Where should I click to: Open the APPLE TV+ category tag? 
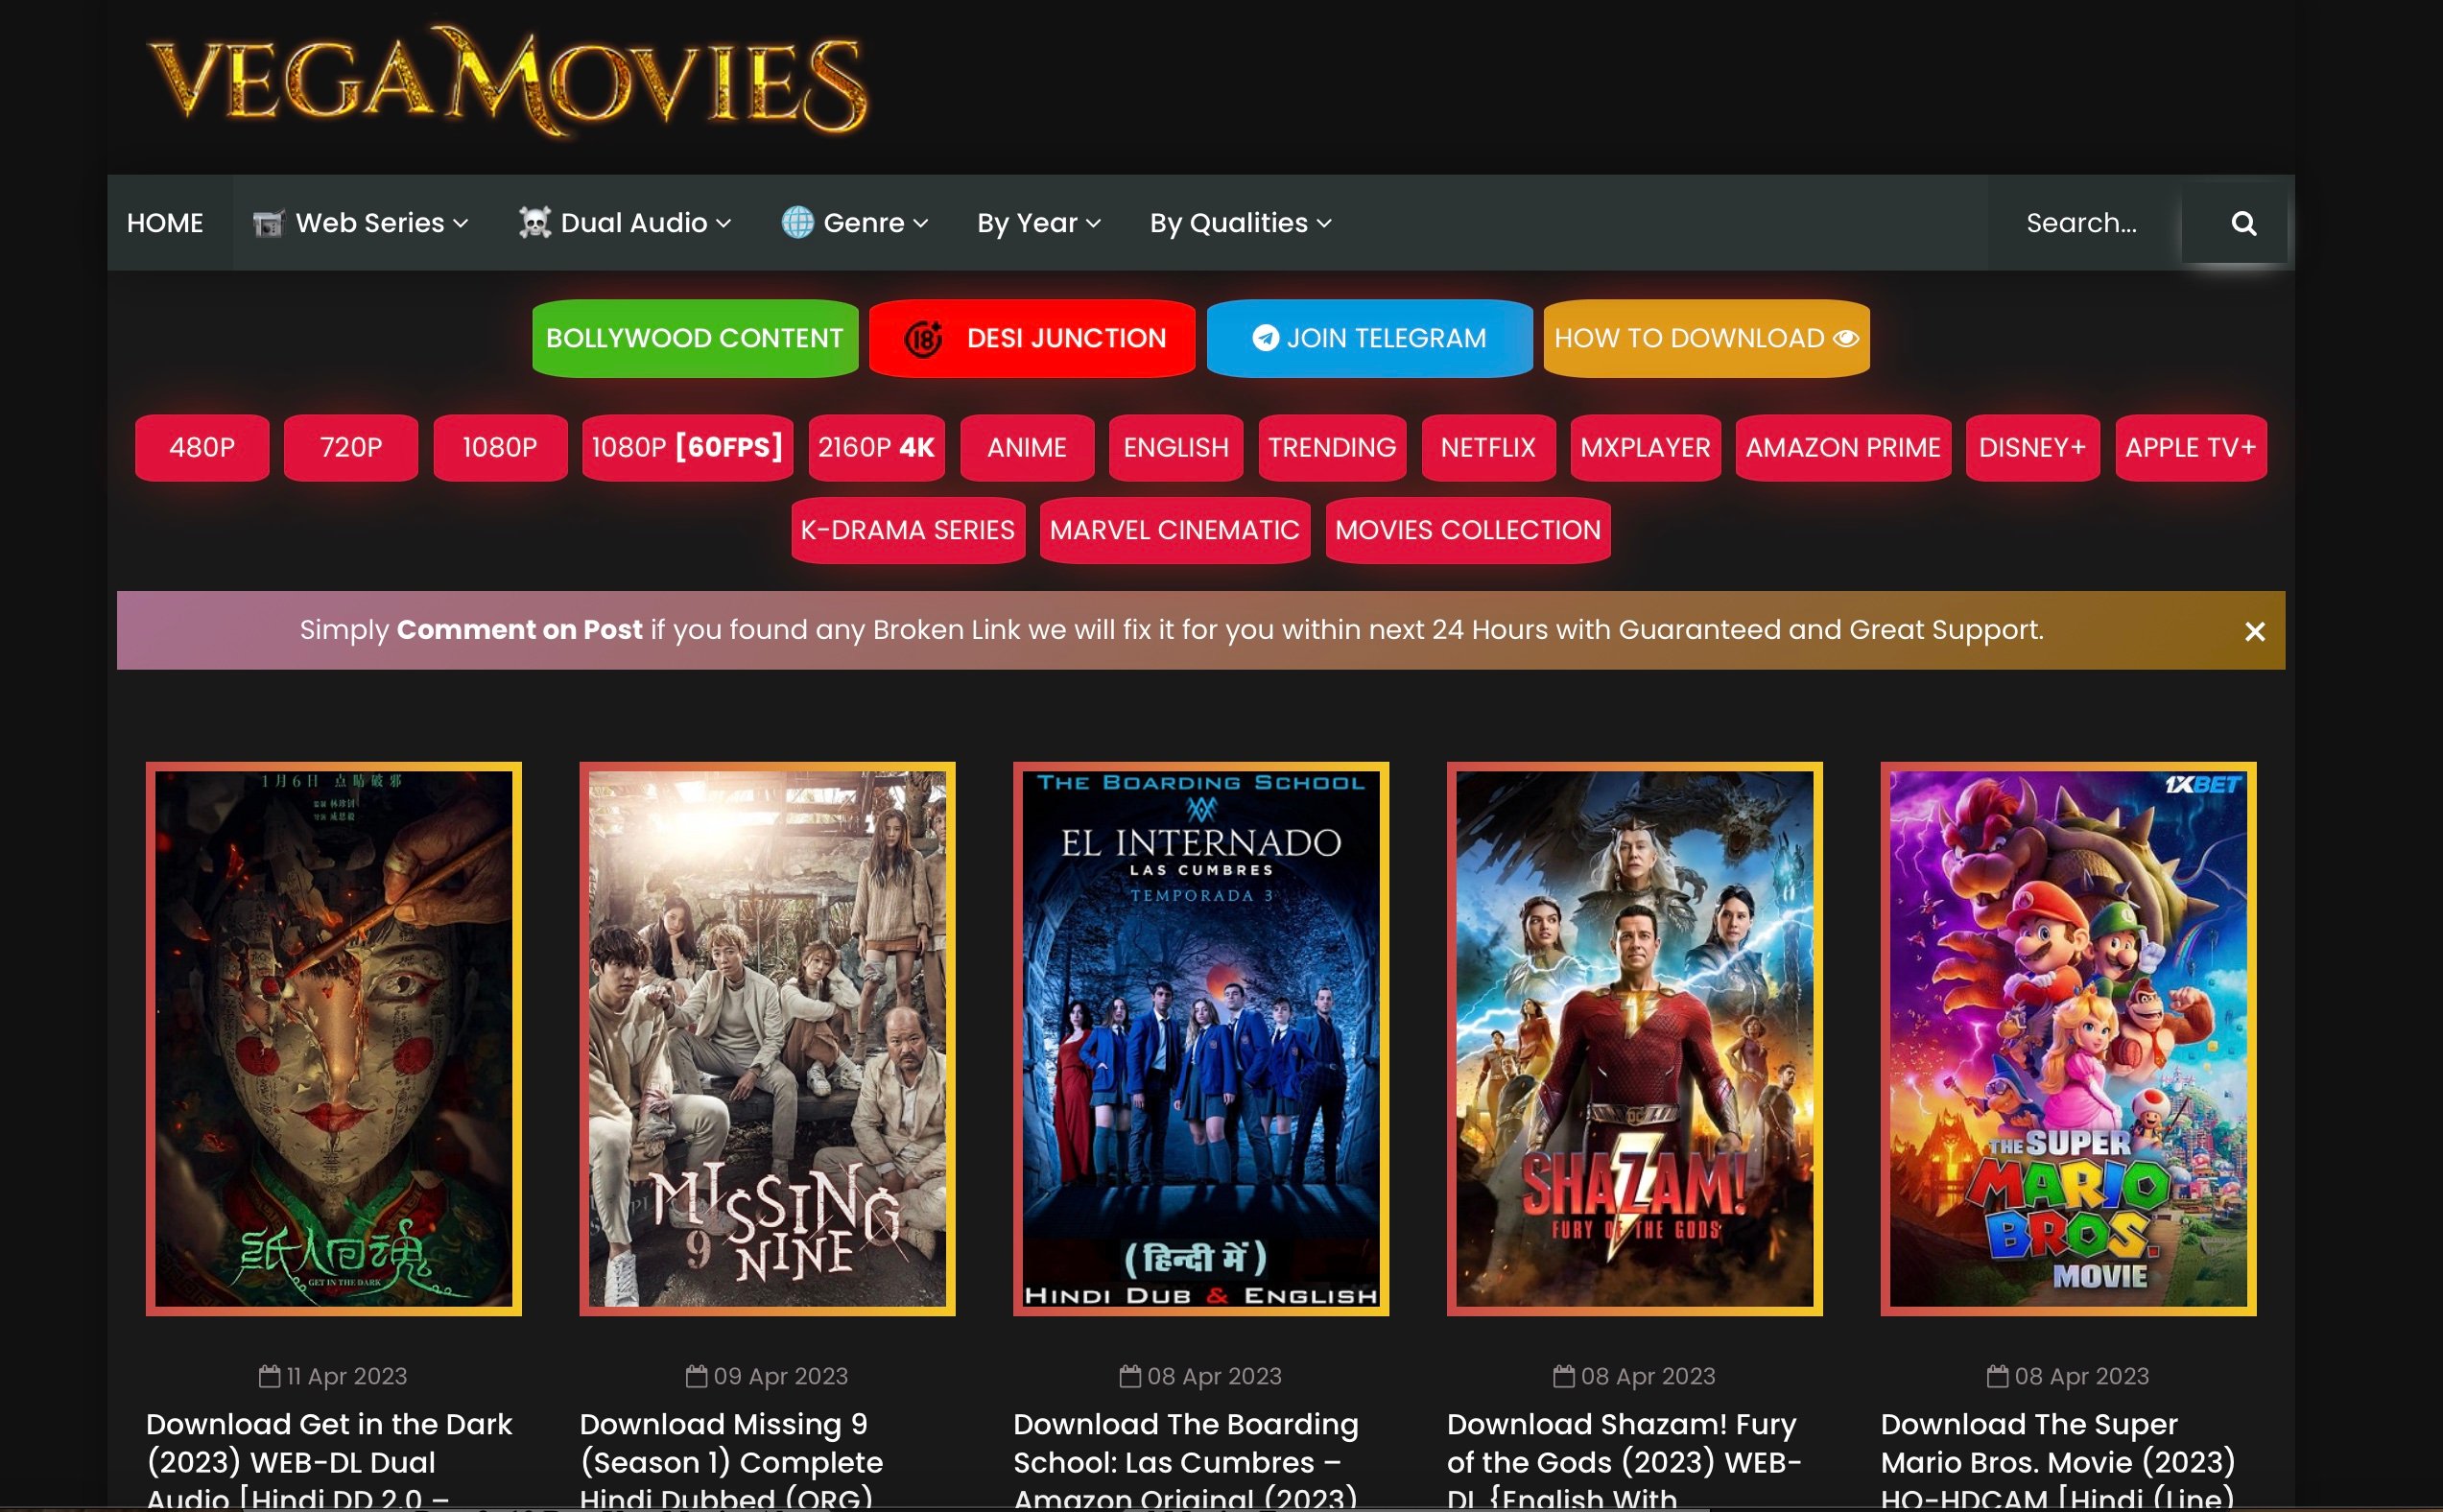coord(2191,447)
